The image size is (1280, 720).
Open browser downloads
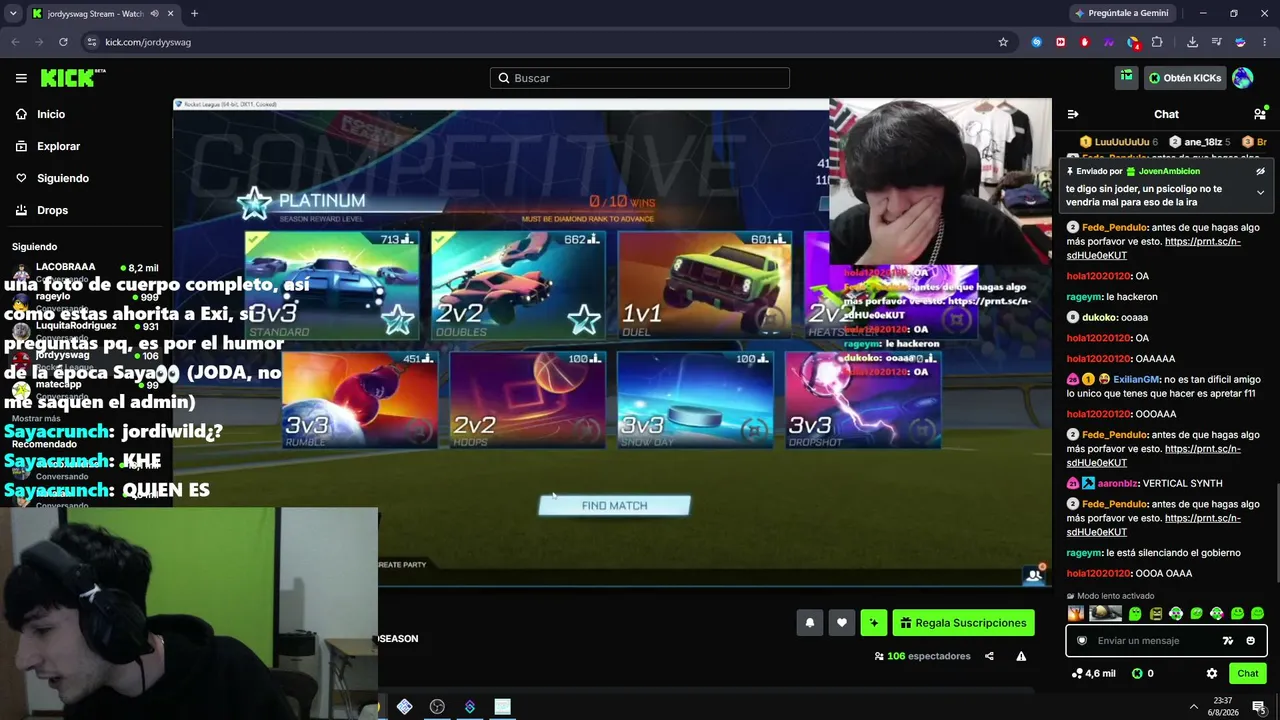[x=1192, y=42]
